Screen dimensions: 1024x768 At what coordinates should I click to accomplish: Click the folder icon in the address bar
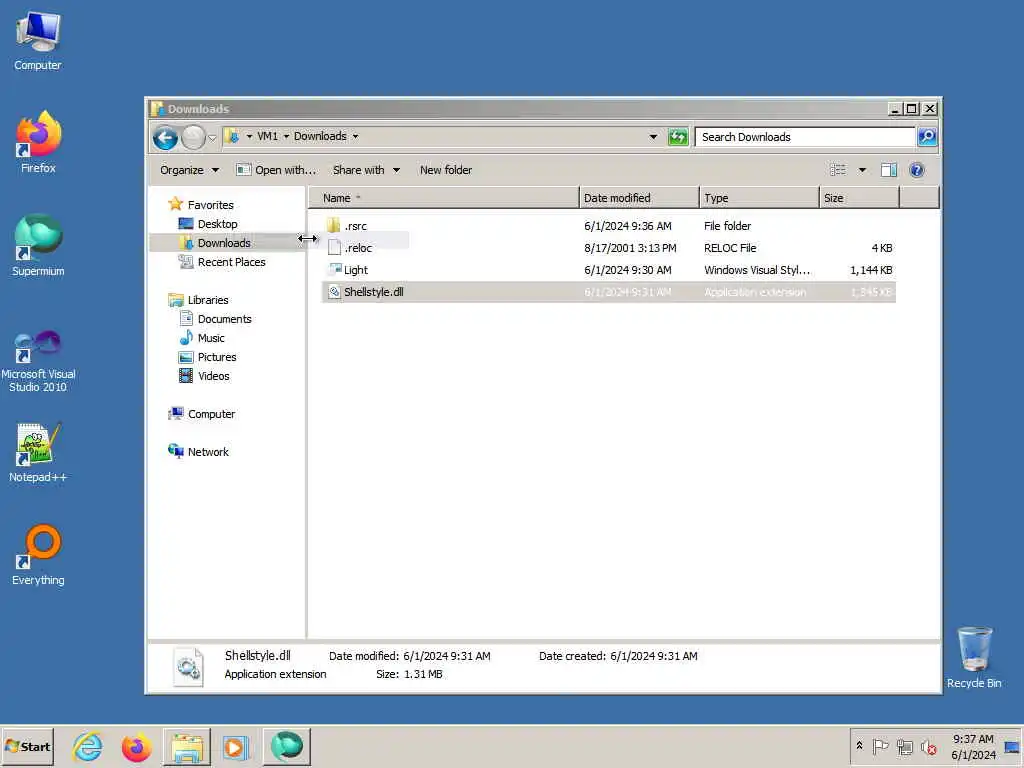[232, 136]
